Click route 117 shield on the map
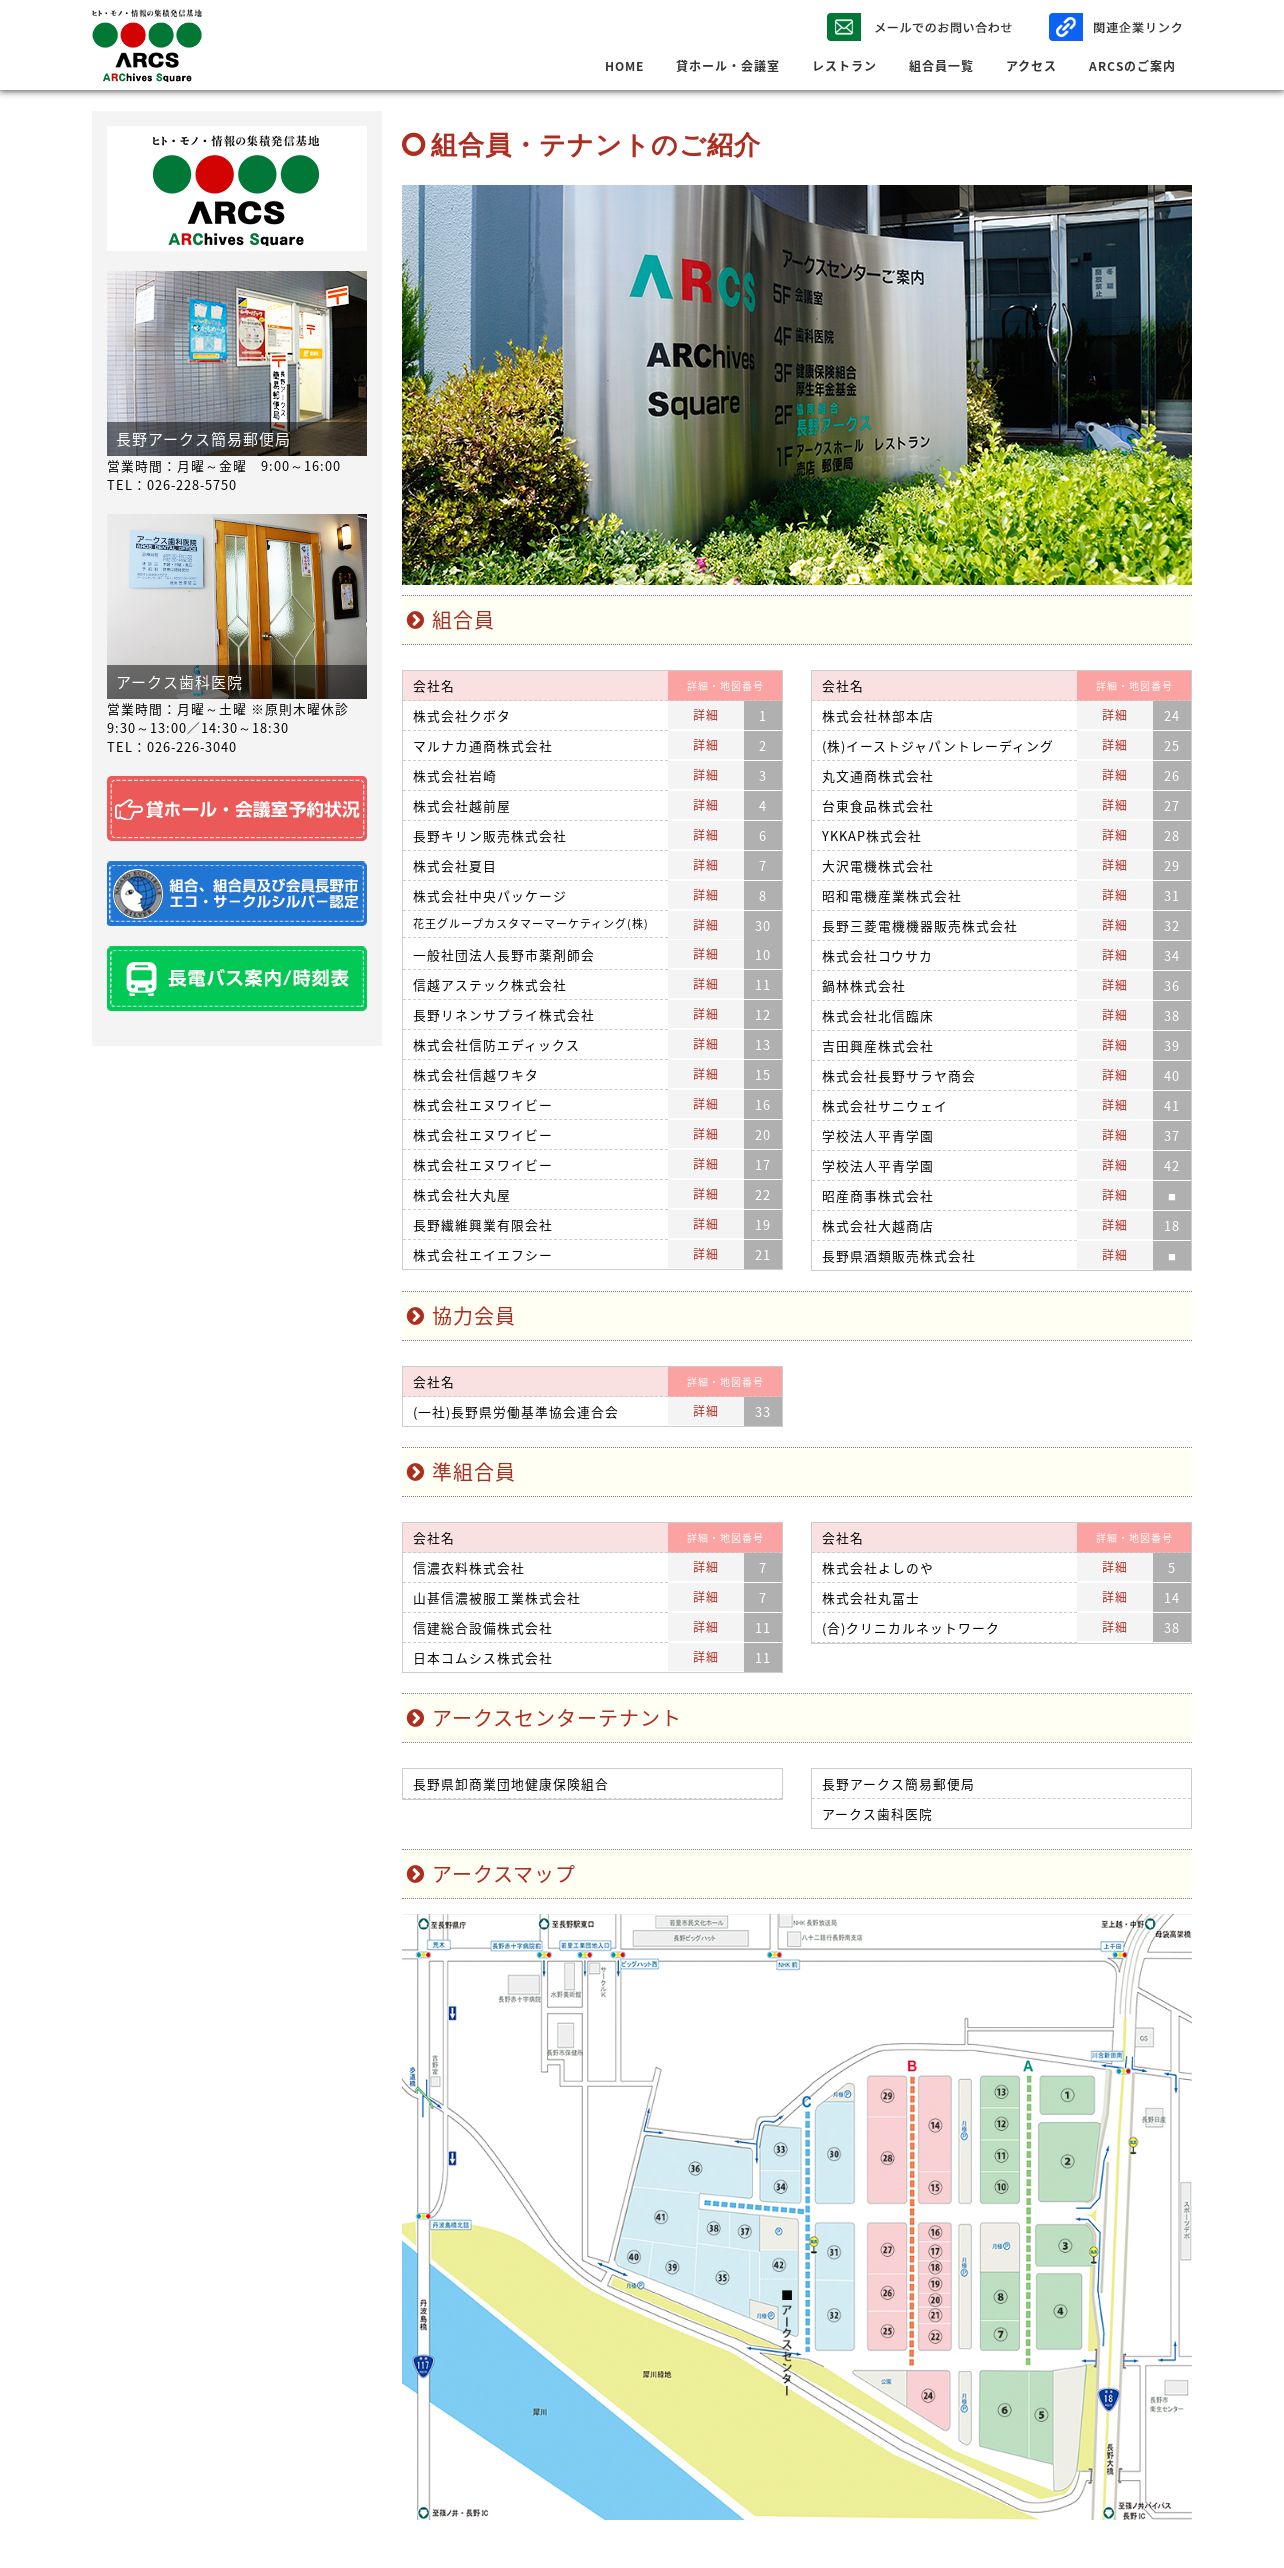The image size is (1284, 2568). (423, 2365)
